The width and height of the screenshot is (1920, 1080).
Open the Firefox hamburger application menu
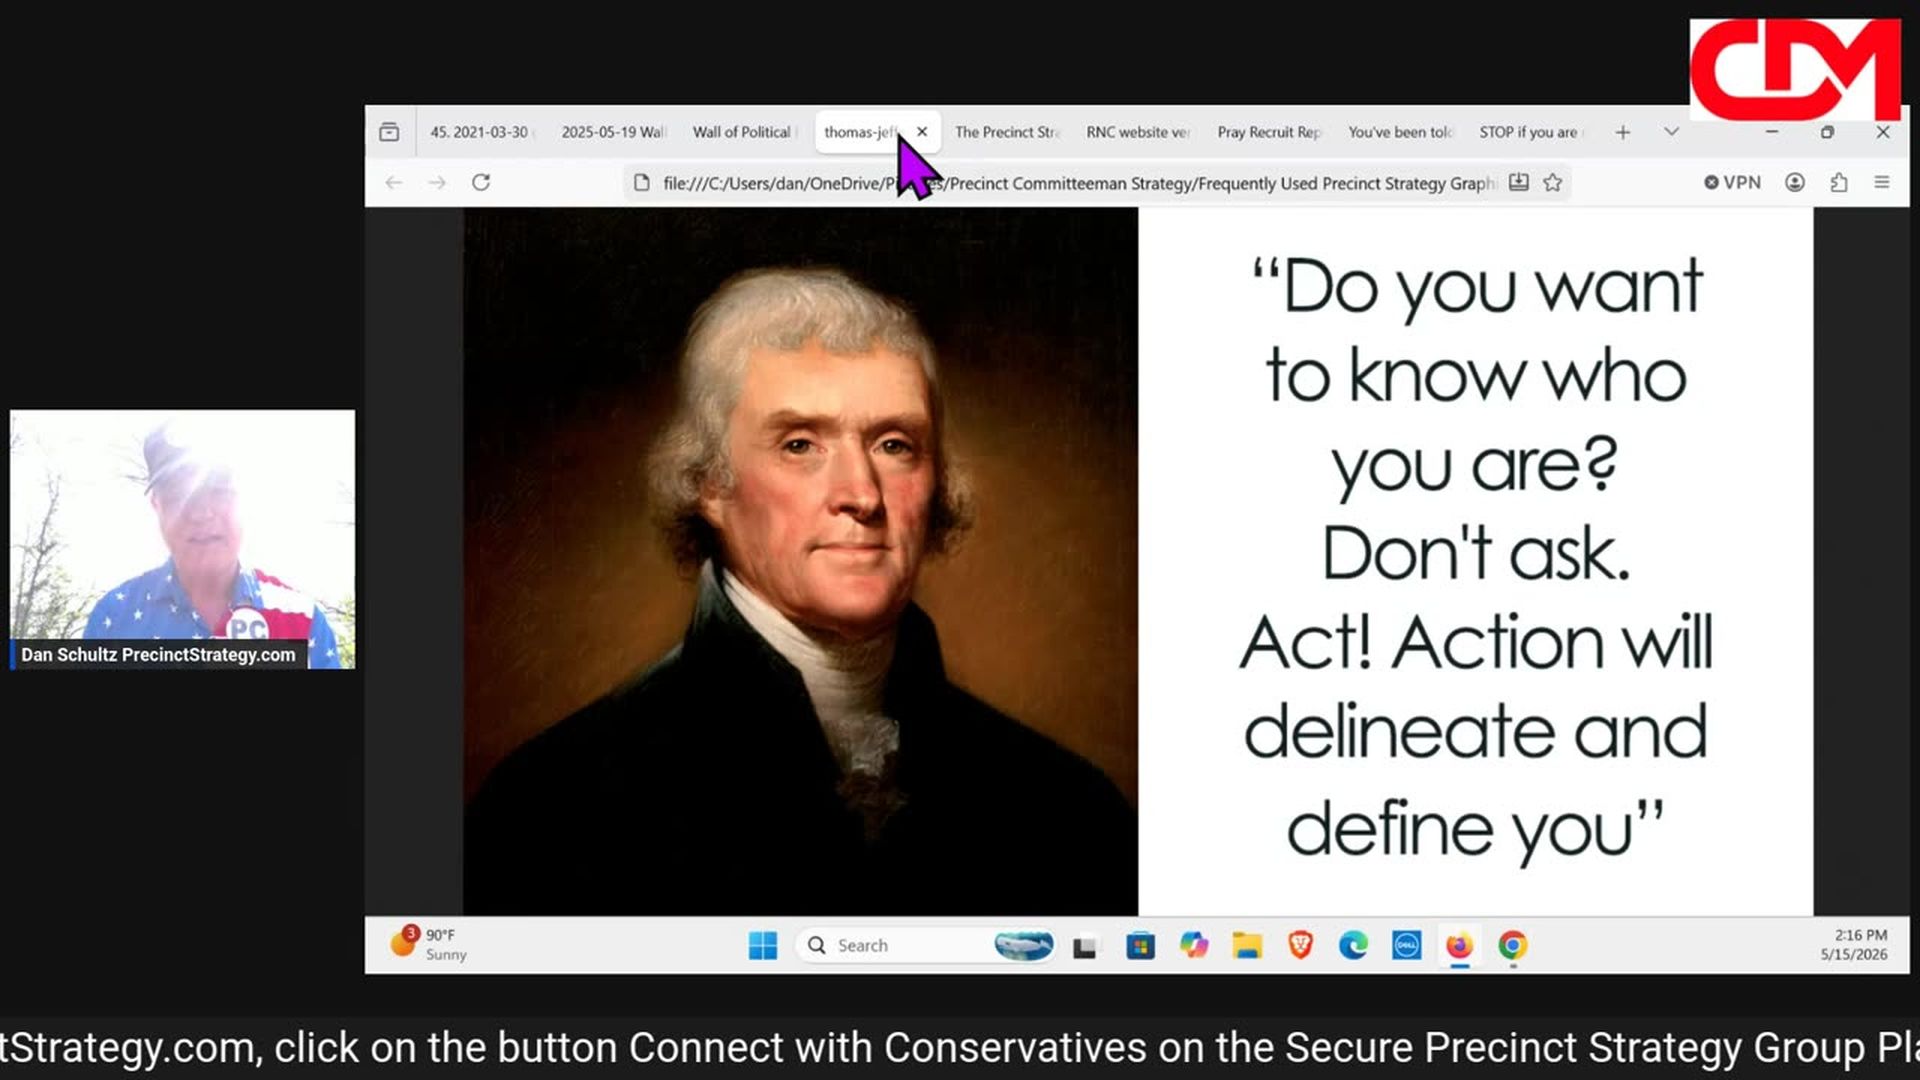[x=1882, y=182]
